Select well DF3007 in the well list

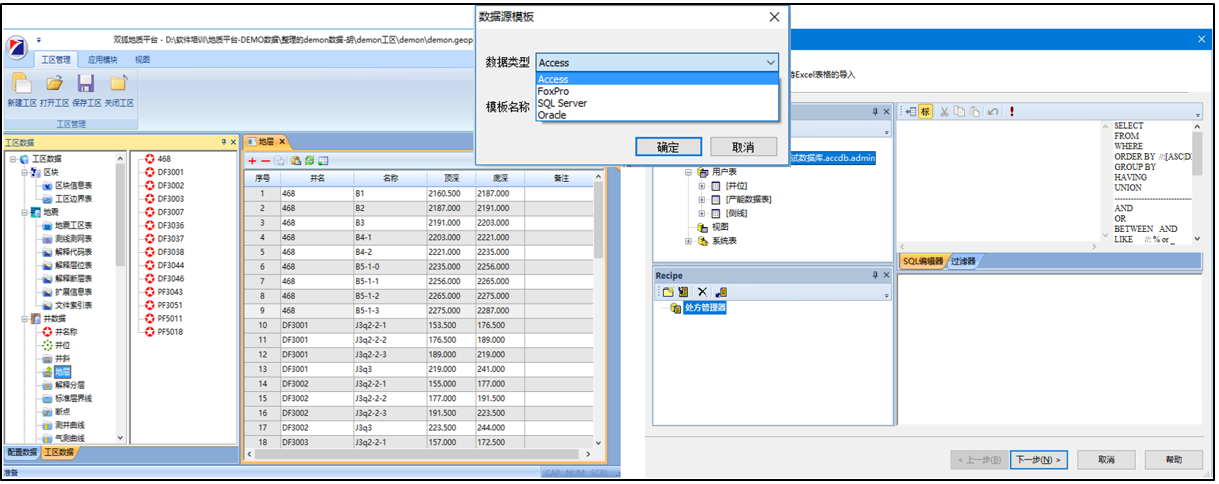tap(170, 212)
